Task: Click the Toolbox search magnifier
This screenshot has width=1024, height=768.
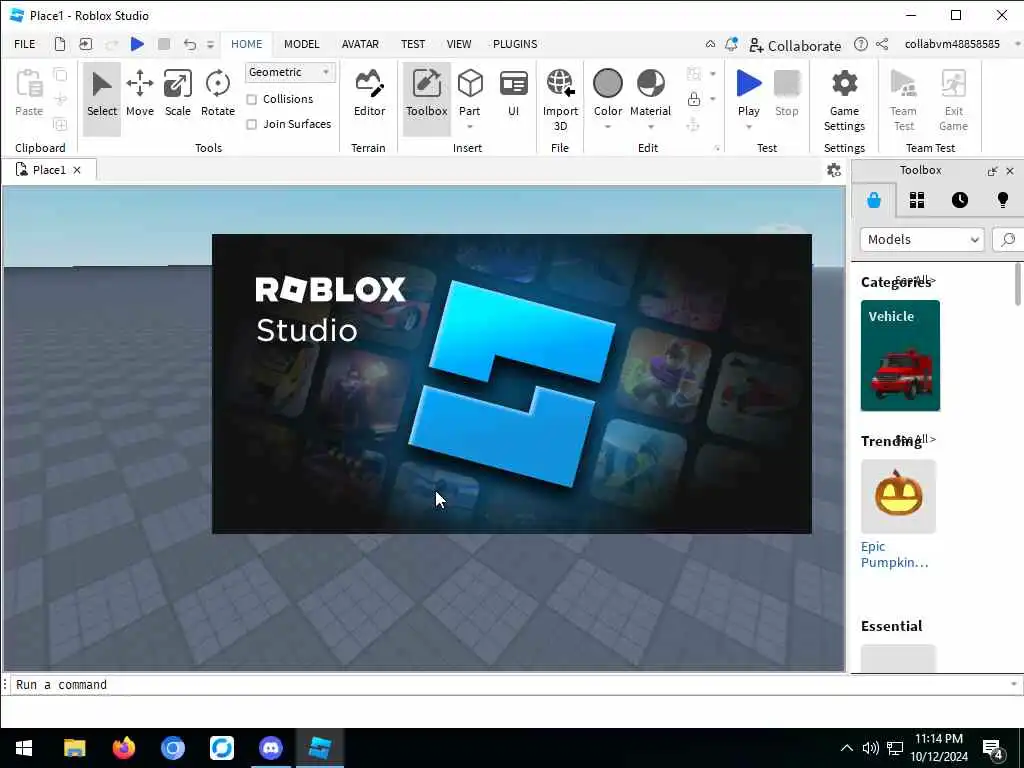Action: pos(1008,240)
